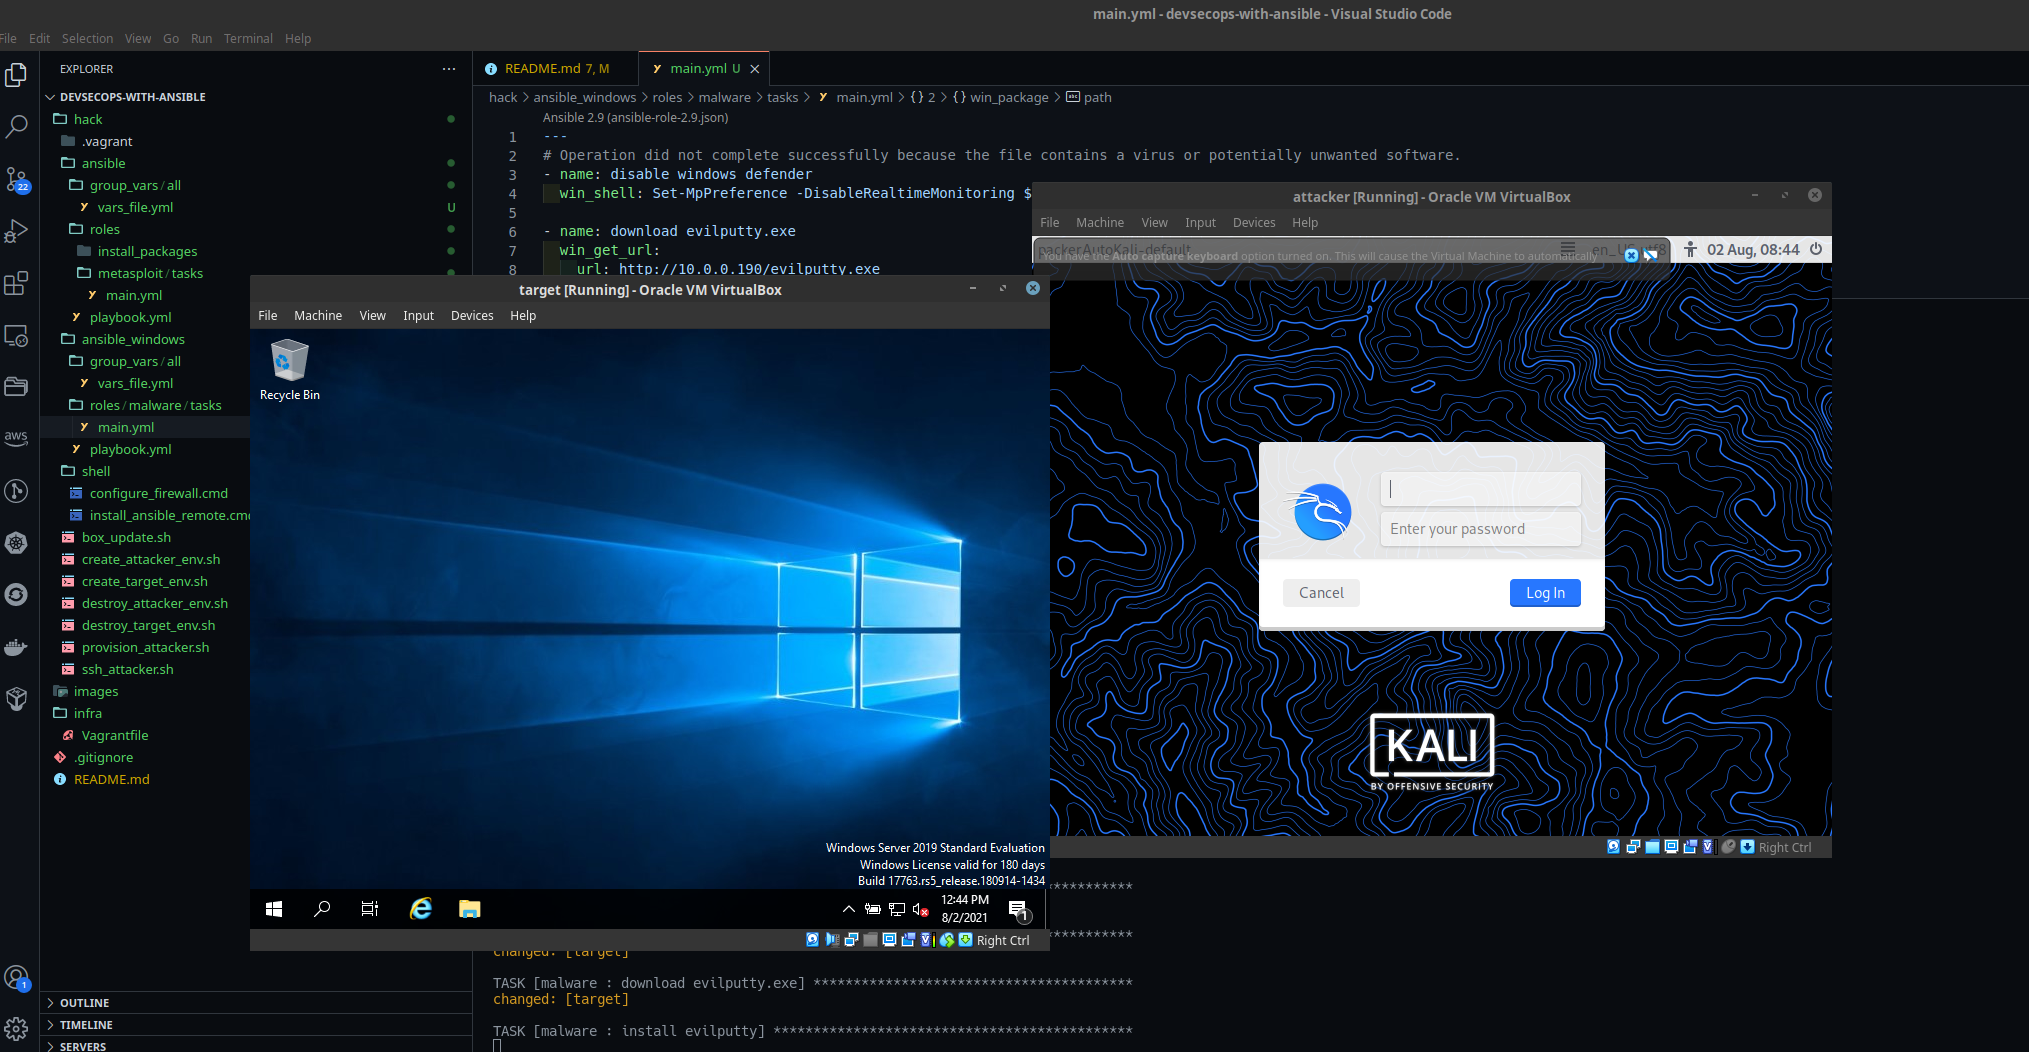This screenshot has width=2029, height=1052.
Task: Click hard disk activity icon in target VM status bar
Action: coord(812,940)
